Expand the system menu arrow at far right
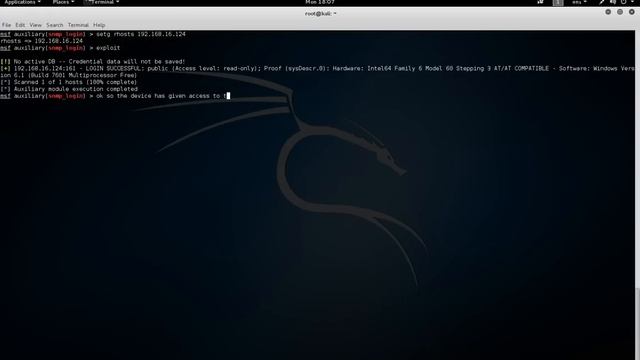 click(632, 2)
